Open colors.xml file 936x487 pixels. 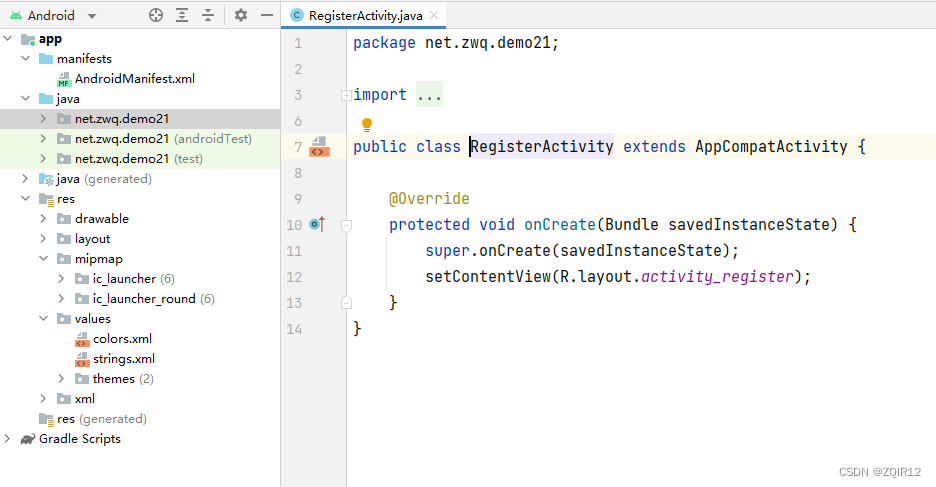tap(122, 339)
